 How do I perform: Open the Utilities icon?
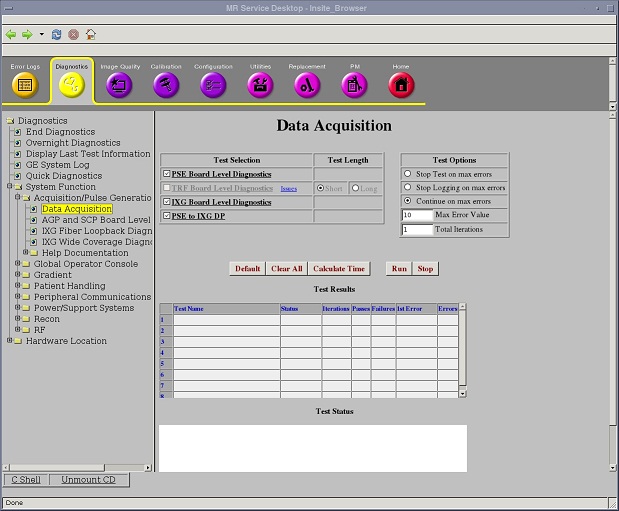pyautogui.click(x=260, y=85)
